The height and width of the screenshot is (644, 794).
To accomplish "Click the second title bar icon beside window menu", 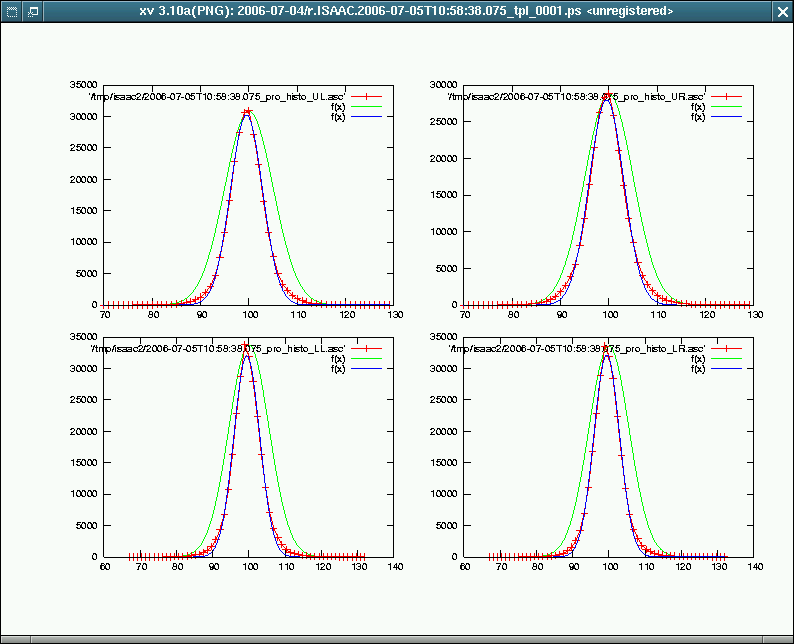I will pos(32,10).
